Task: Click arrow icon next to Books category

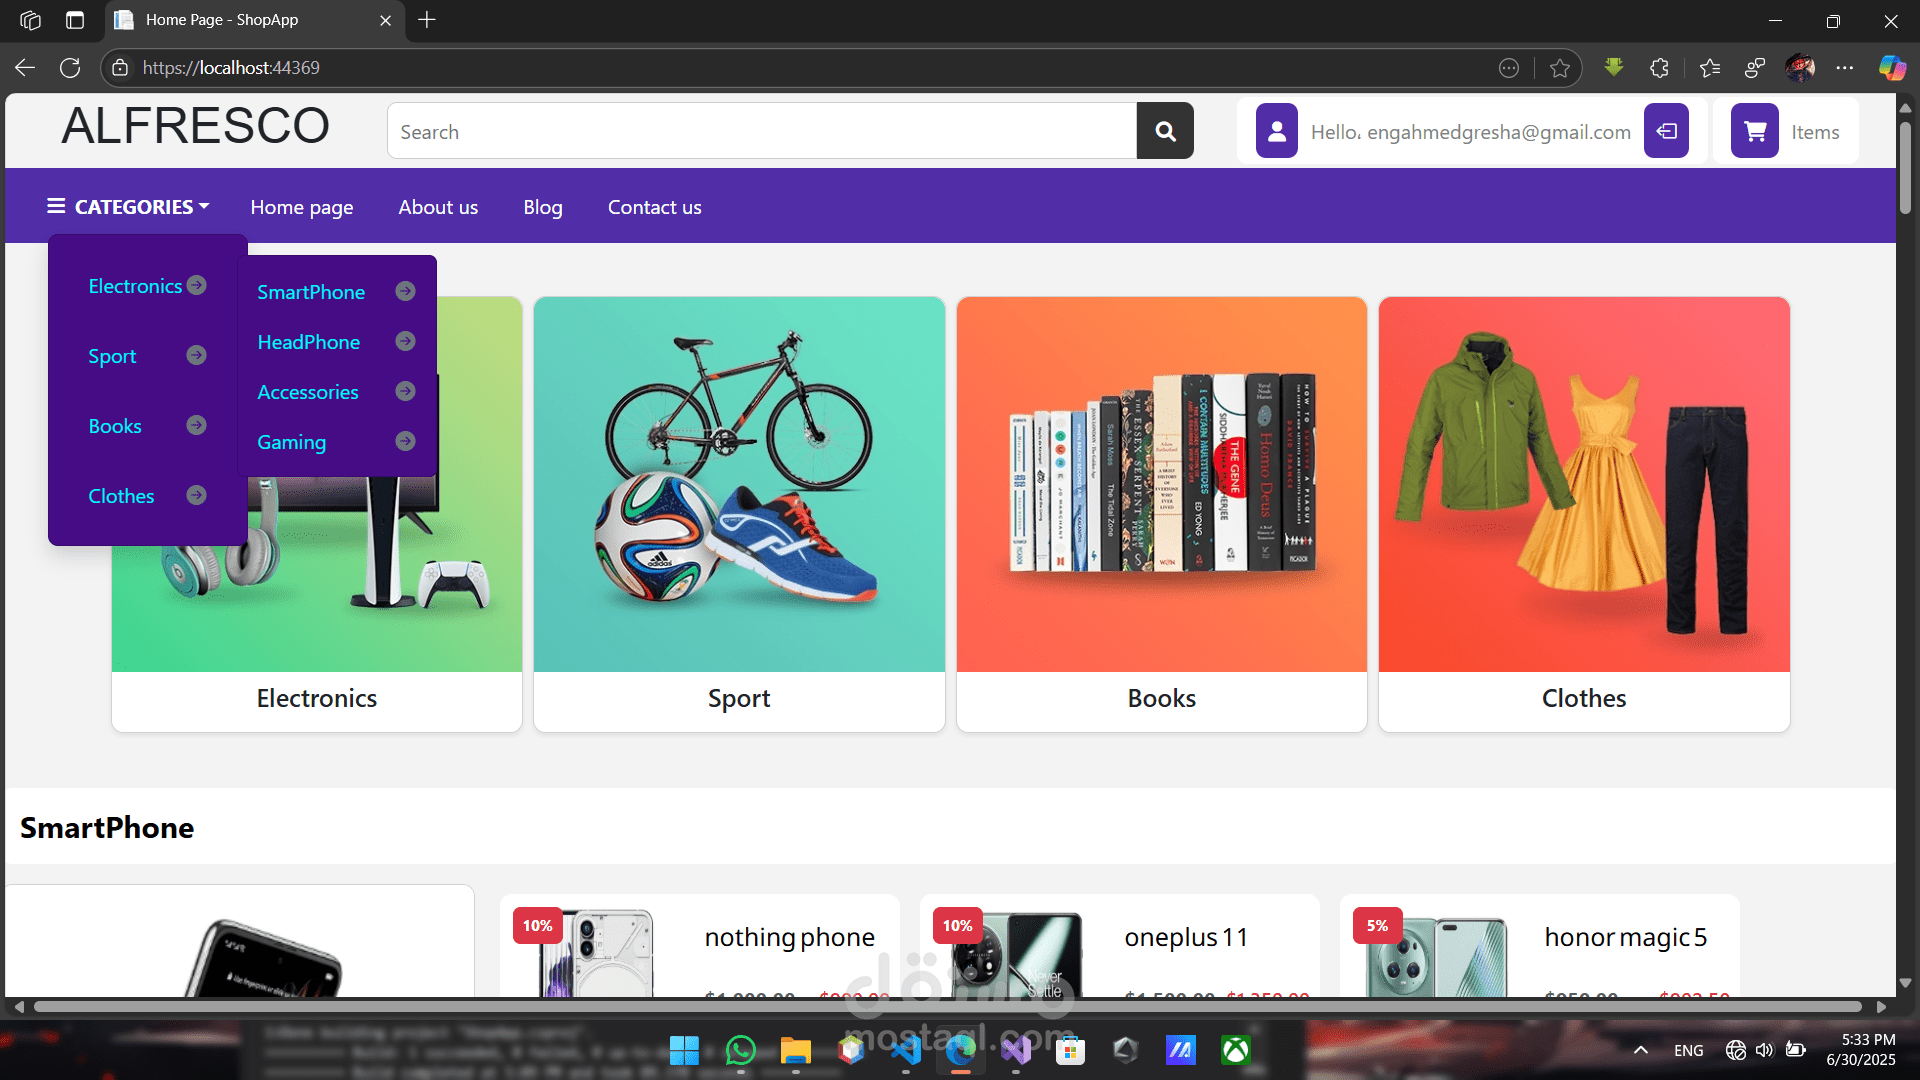Action: click(x=197, y=425)
